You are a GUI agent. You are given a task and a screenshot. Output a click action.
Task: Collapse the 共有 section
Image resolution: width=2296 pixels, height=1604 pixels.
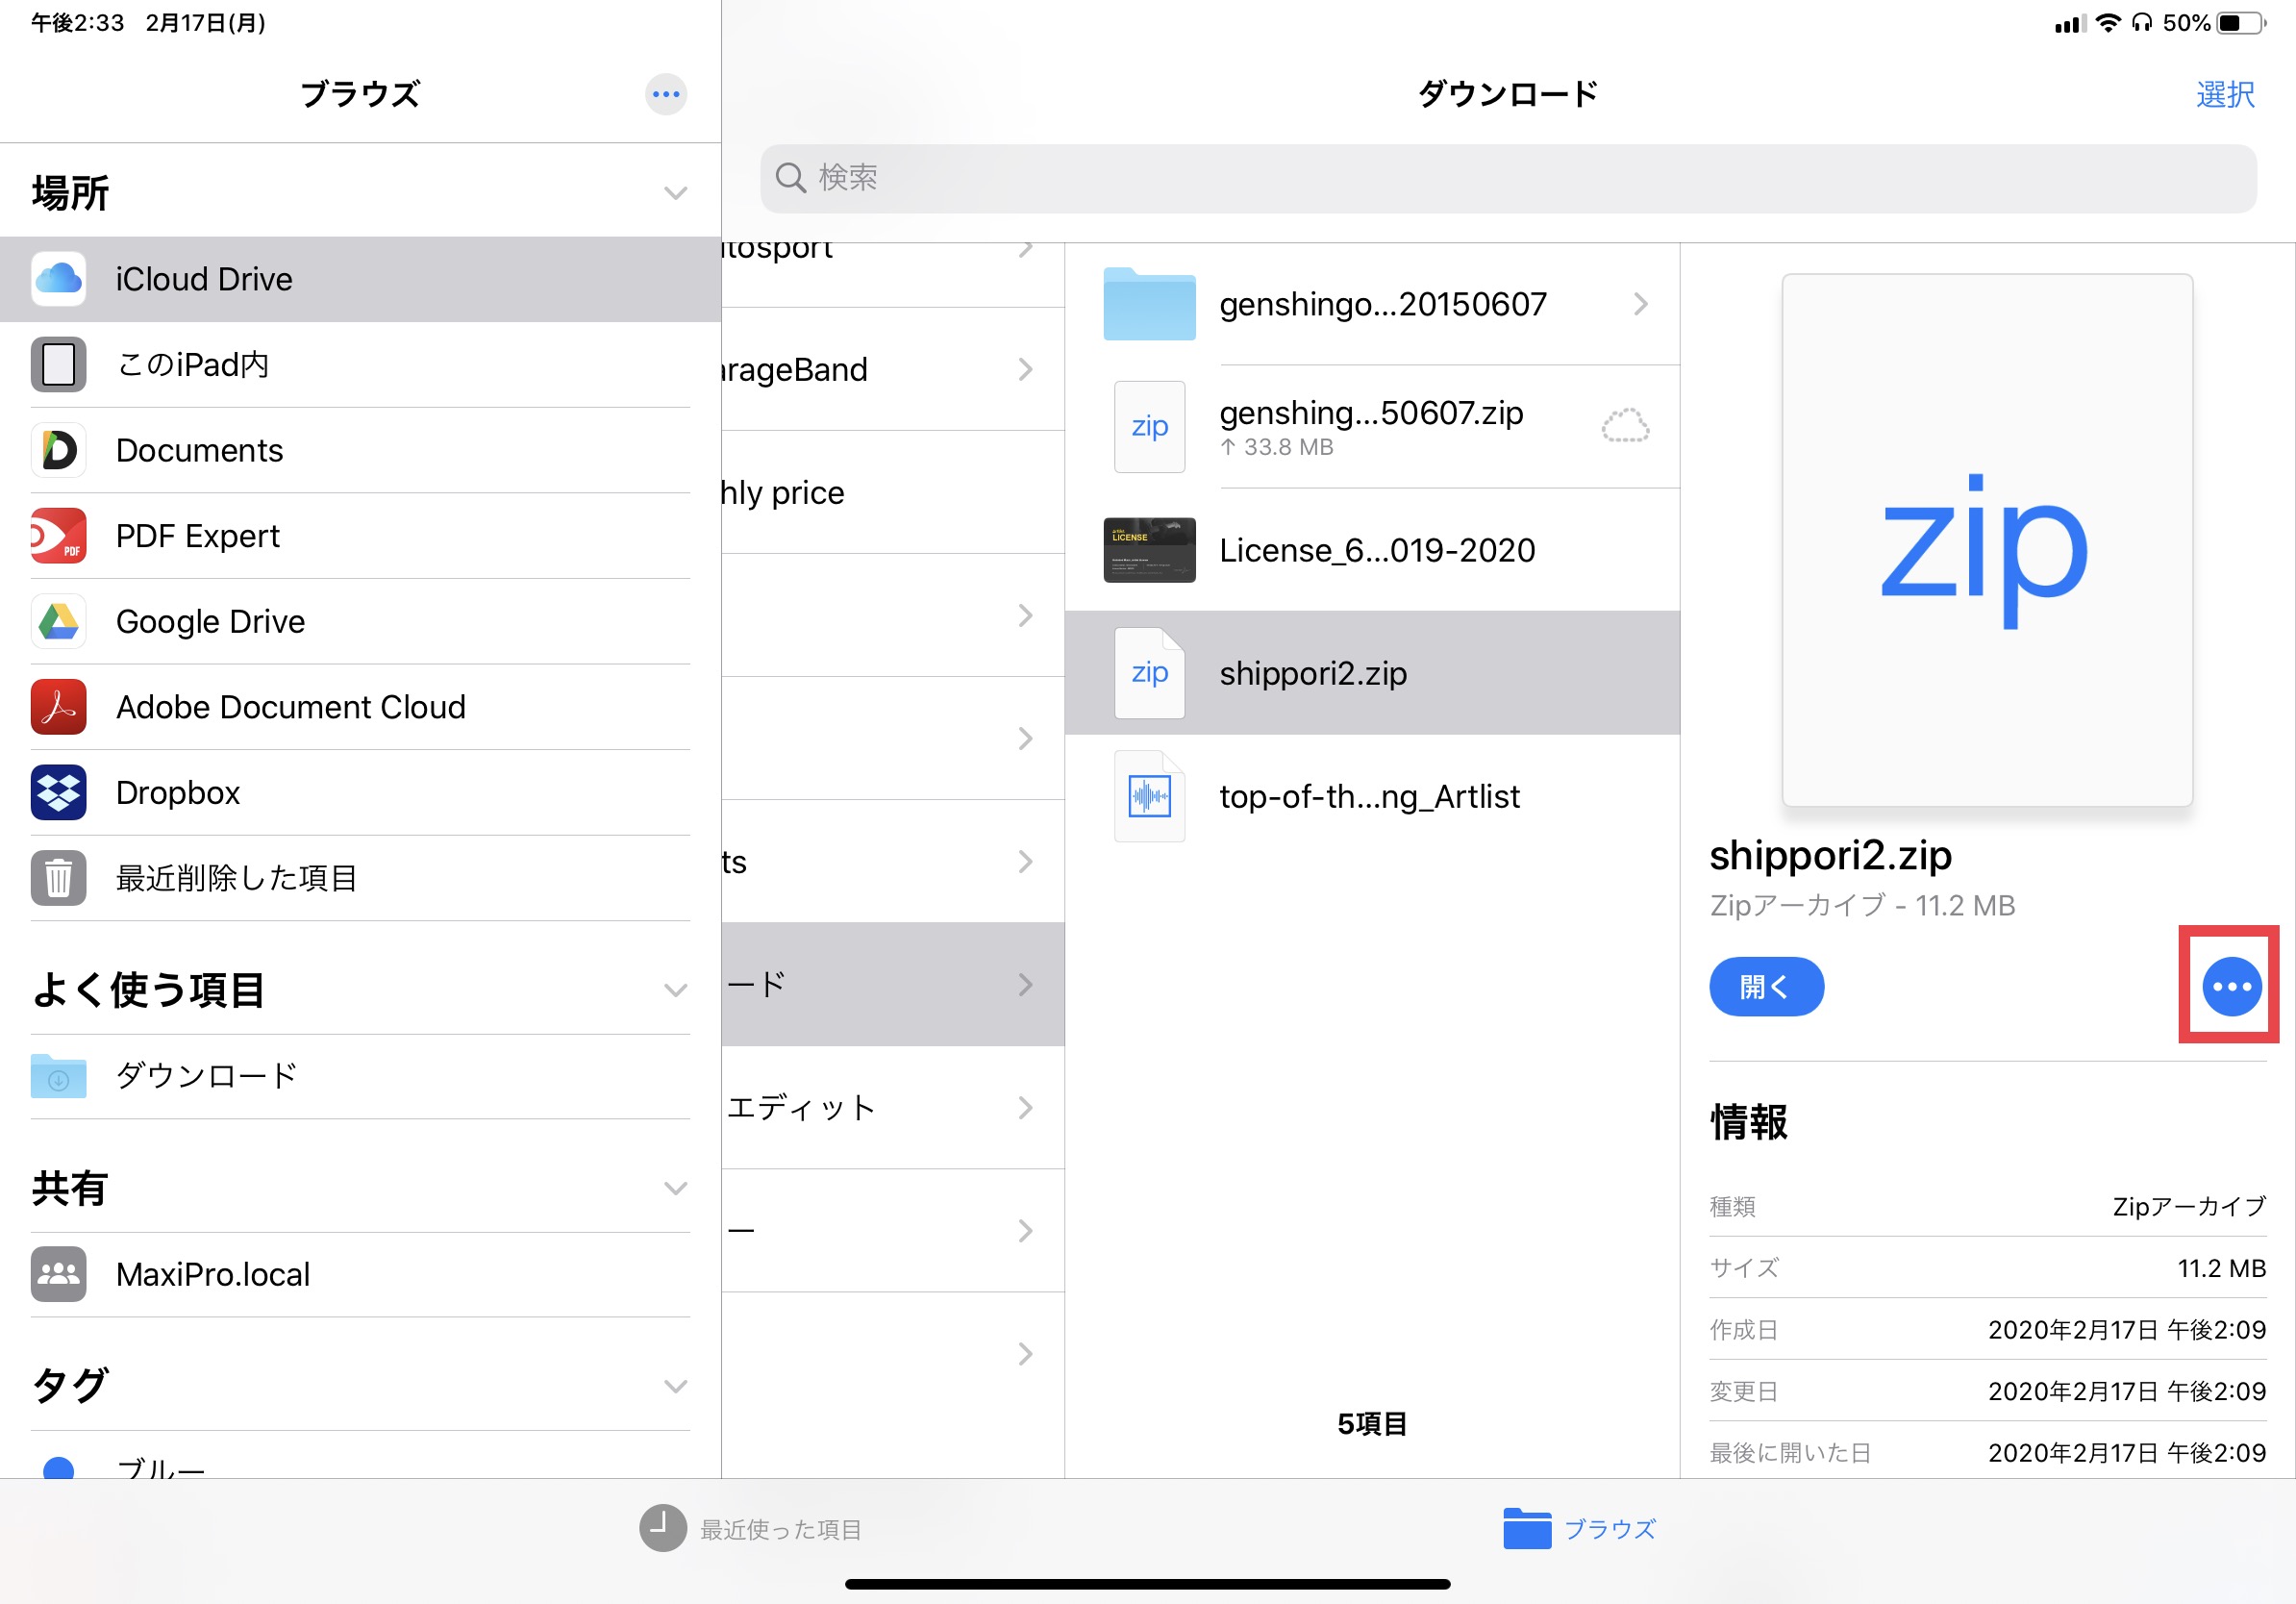pyautogui.click(x=676, y=1188)
